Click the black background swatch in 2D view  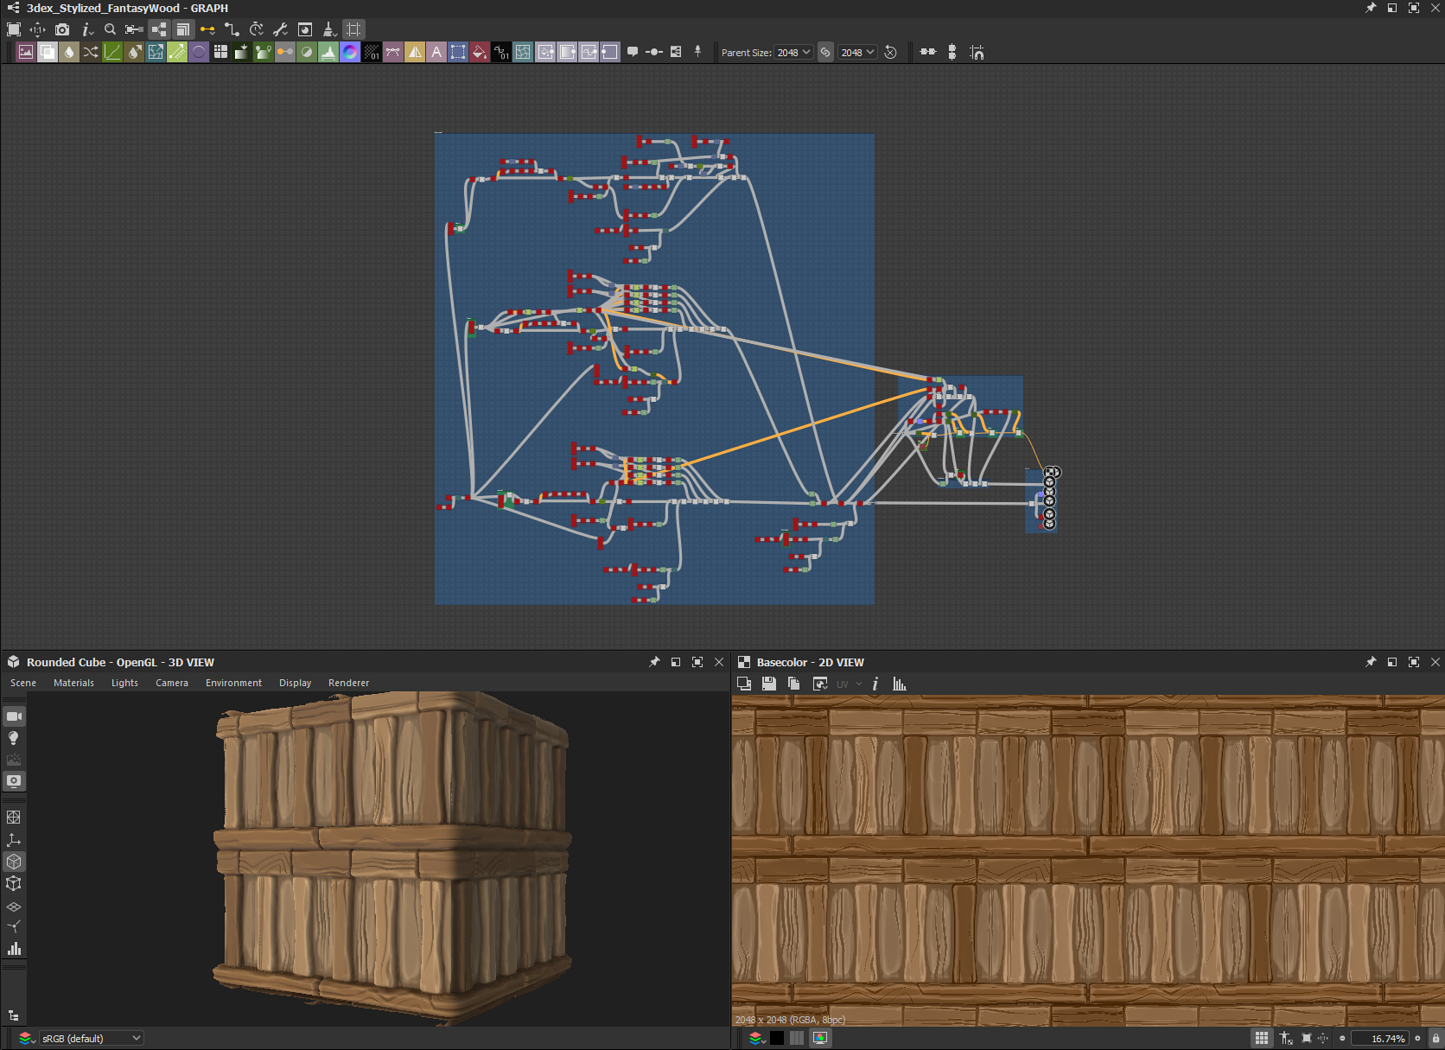pyautogui.click(x=777, y=1038)
